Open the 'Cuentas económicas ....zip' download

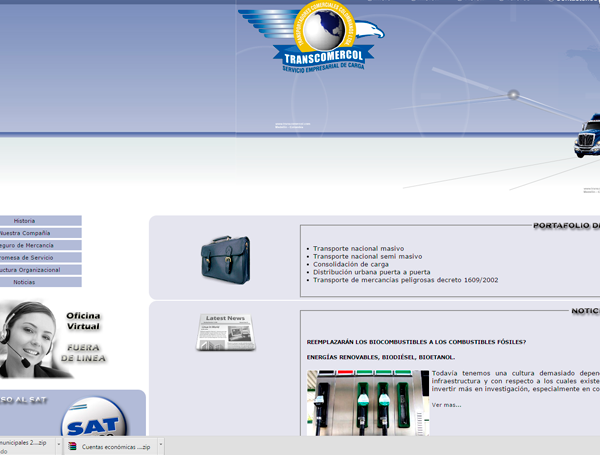click(x=111, y=447)
